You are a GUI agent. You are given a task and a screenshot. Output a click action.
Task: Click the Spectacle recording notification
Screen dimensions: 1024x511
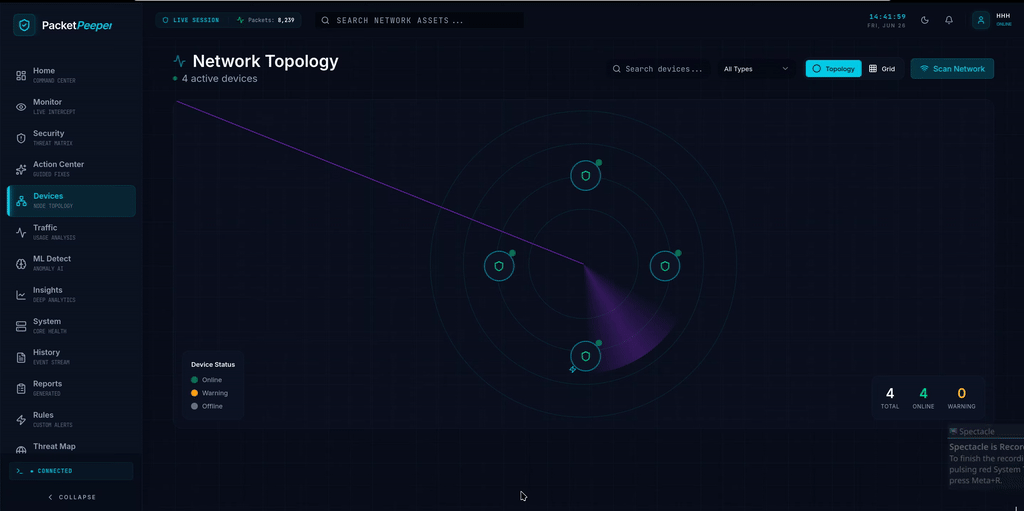point(986,455)
